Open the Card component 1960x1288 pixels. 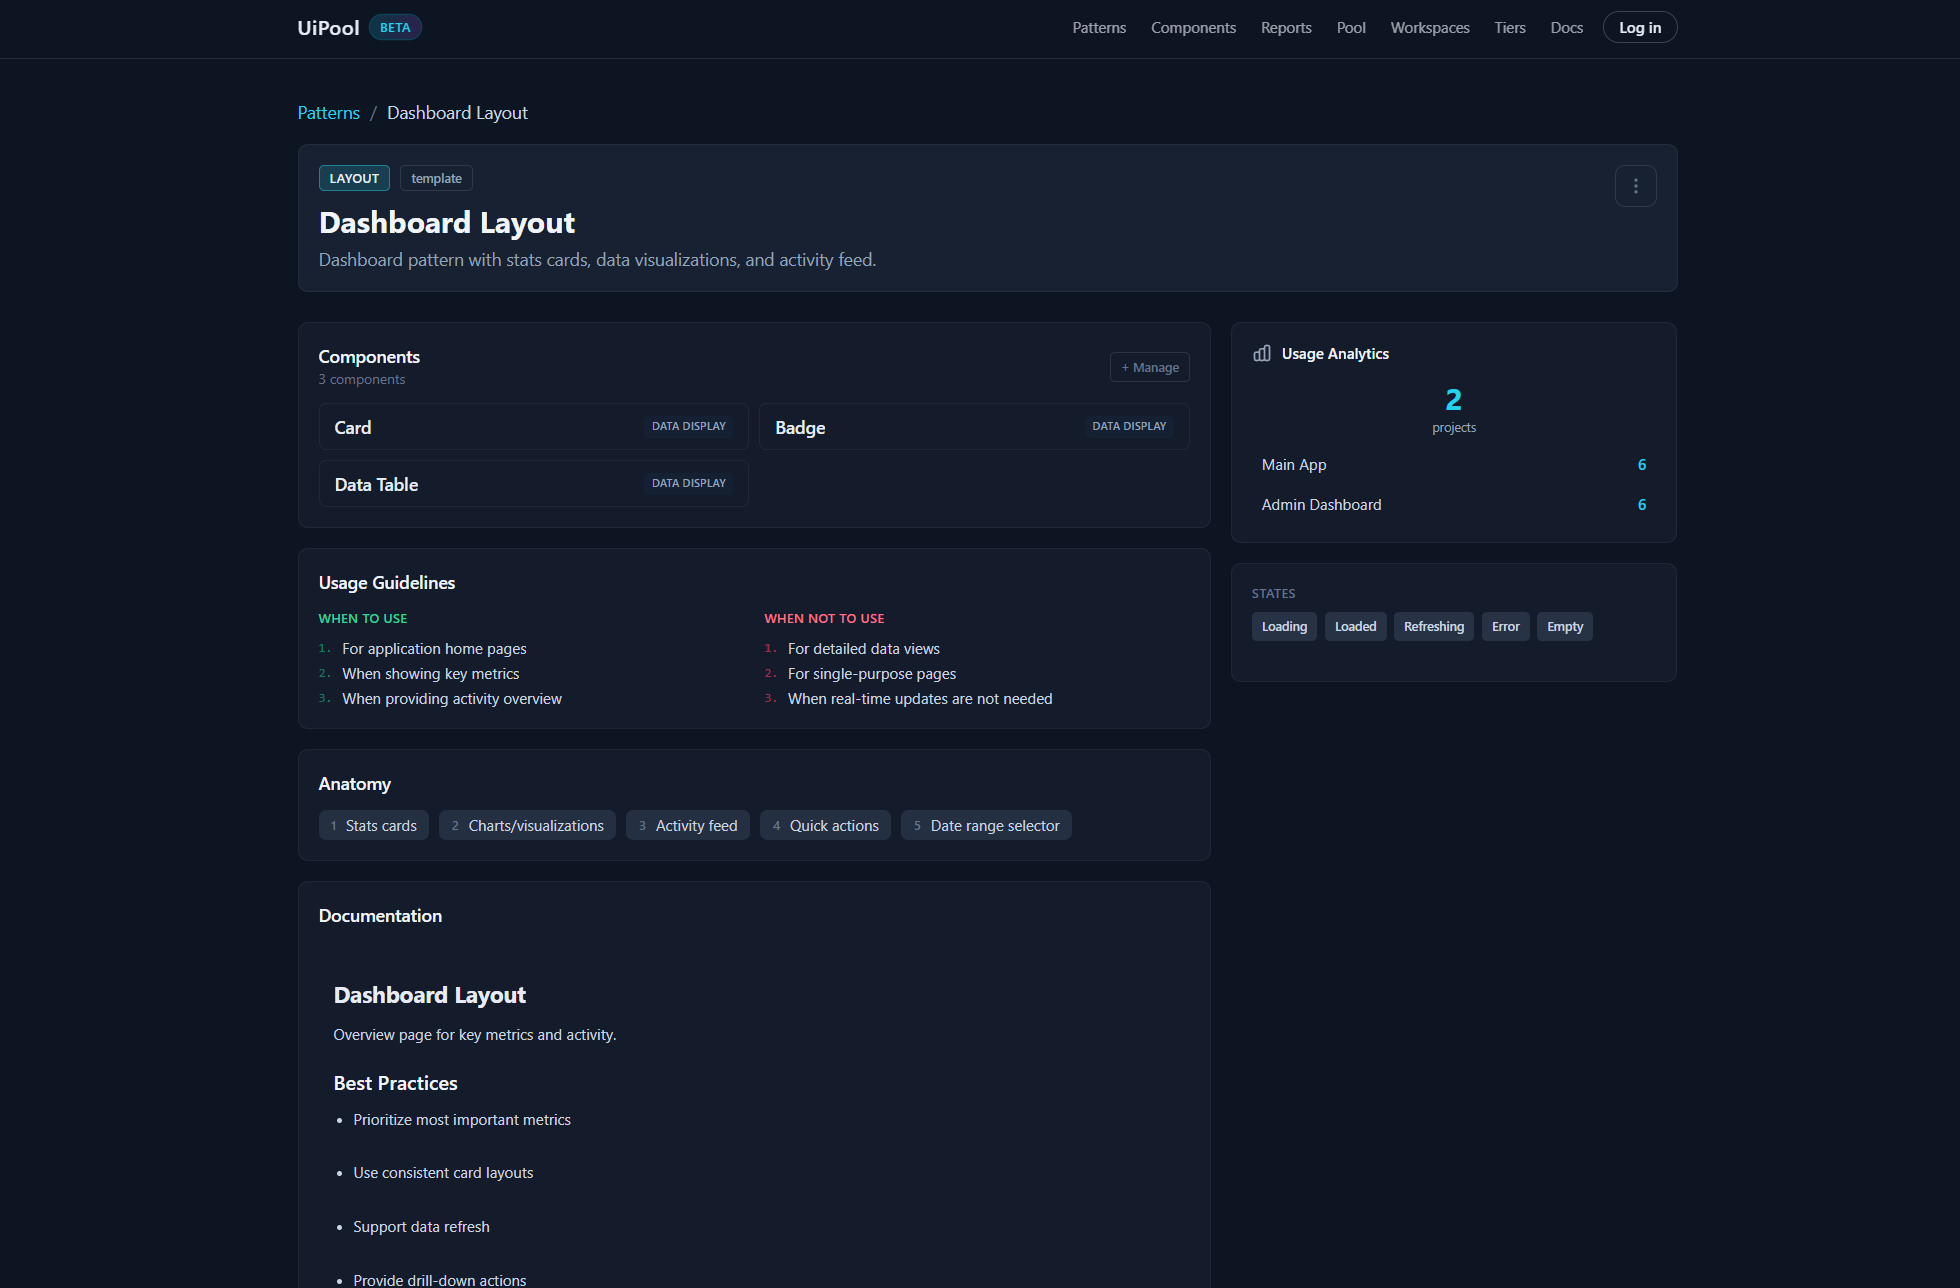tap(533, 427)
